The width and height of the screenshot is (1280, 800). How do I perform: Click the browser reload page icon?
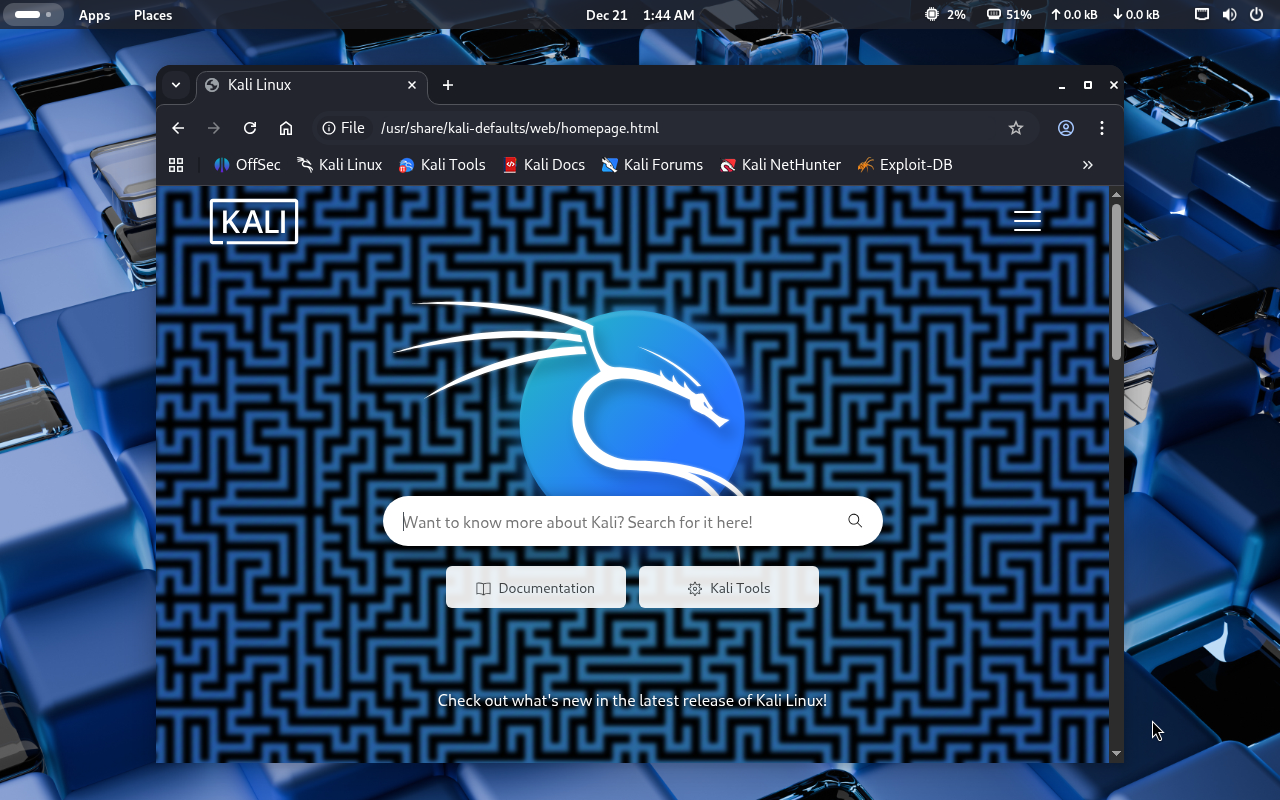click(x=250, y=128)
